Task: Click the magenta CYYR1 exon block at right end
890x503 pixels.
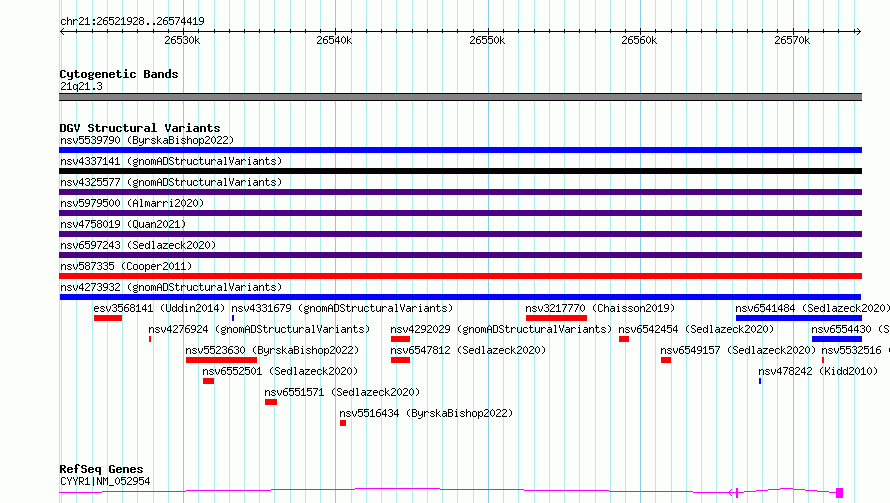Action: click(839, 493)
